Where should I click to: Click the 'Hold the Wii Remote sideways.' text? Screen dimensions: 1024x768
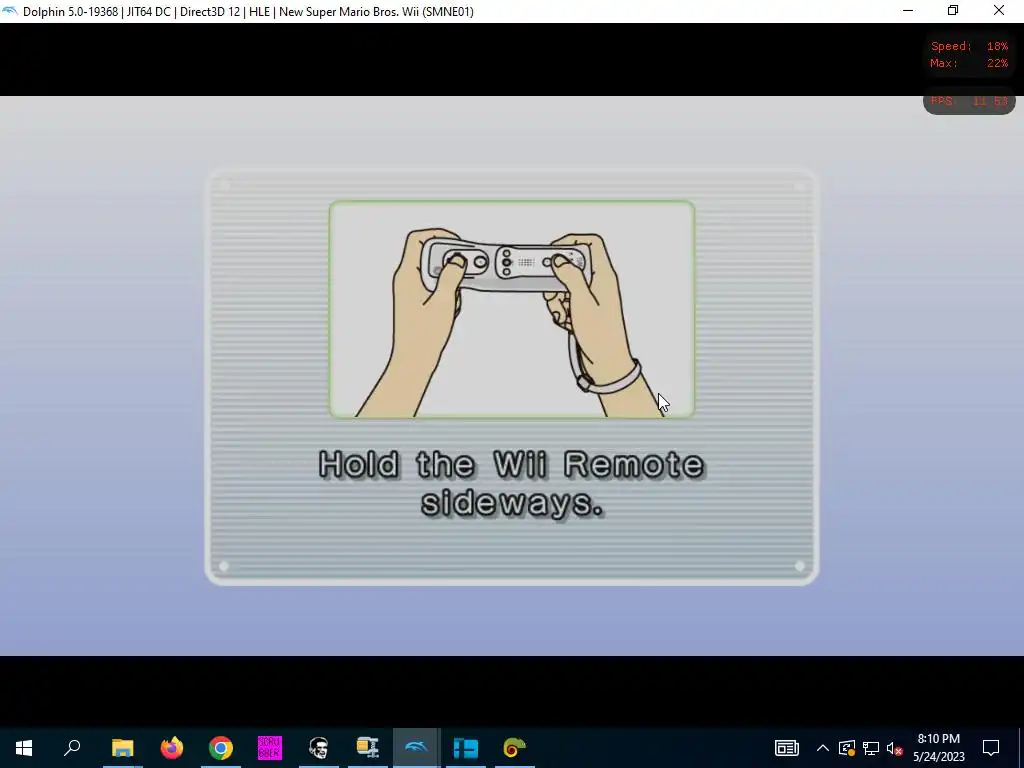click(511, 484)
